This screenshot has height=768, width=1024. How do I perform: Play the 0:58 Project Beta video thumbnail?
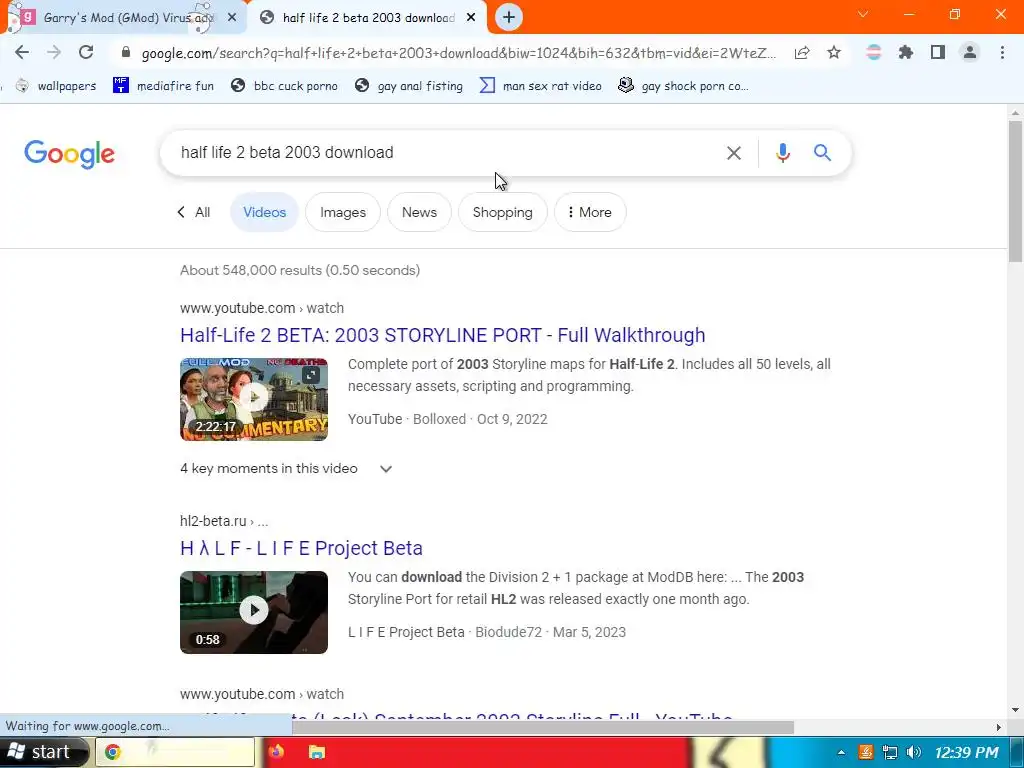[254, 612]
